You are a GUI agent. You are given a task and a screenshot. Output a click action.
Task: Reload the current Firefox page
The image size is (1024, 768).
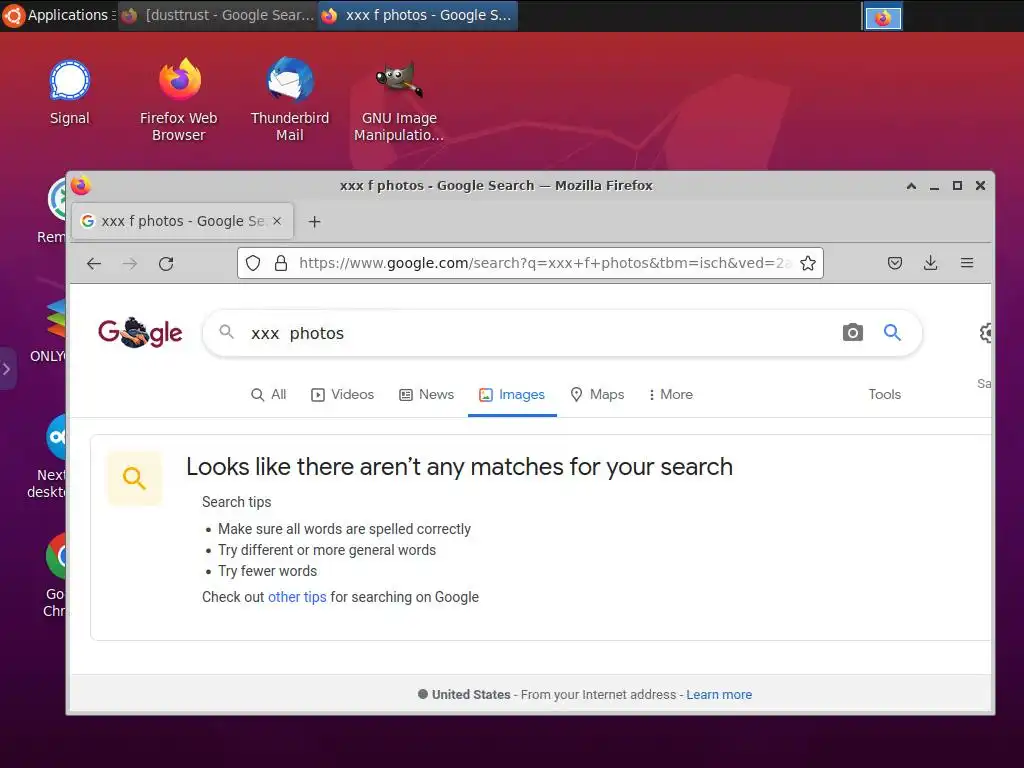(x=166, y=263)
